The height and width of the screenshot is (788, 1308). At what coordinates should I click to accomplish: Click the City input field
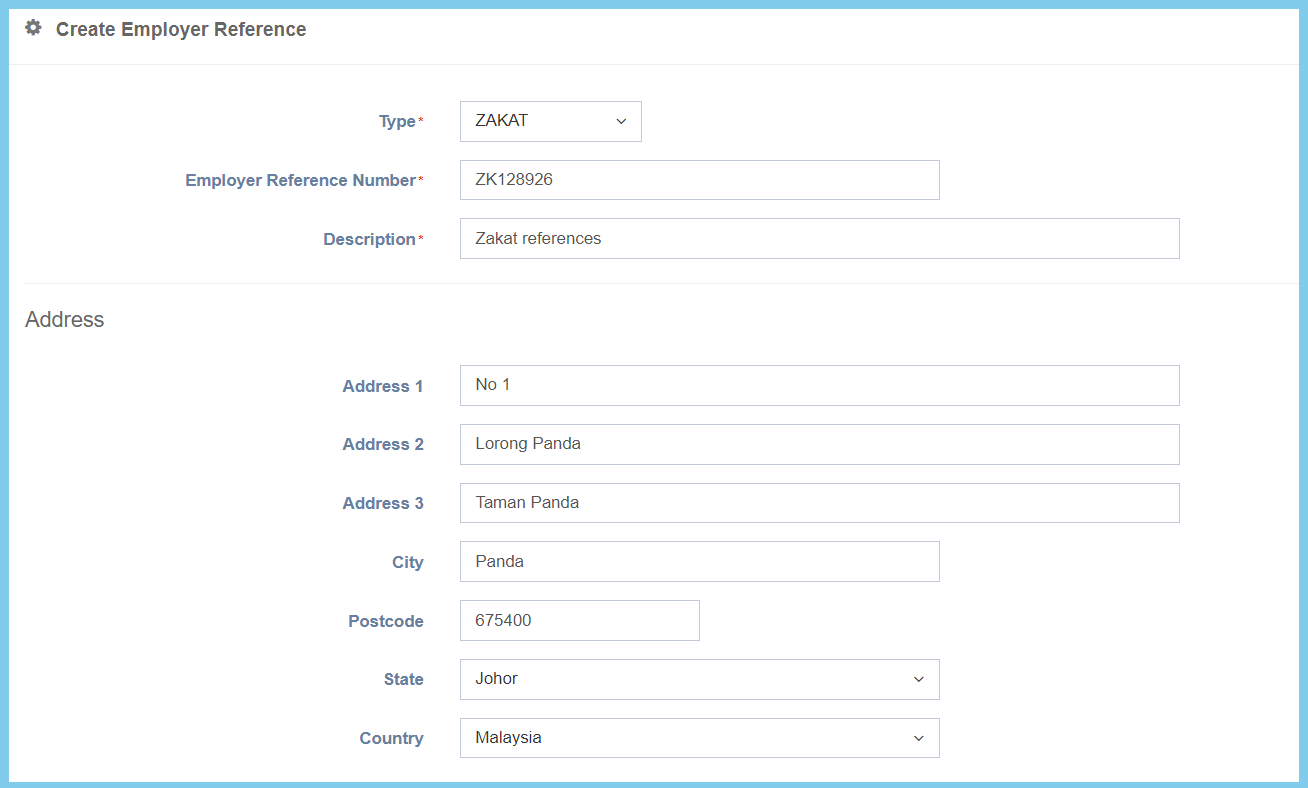coord(699,562)
